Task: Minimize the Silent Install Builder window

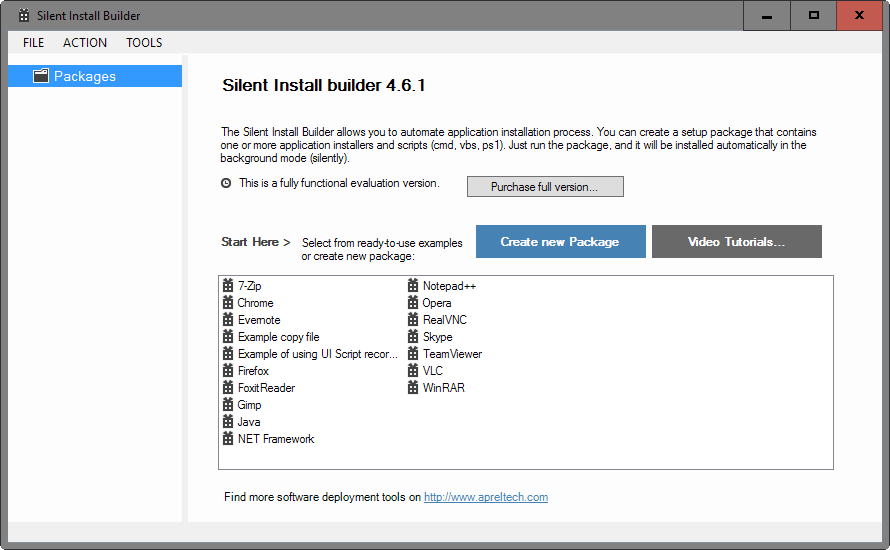Action: tap(767, 15)
